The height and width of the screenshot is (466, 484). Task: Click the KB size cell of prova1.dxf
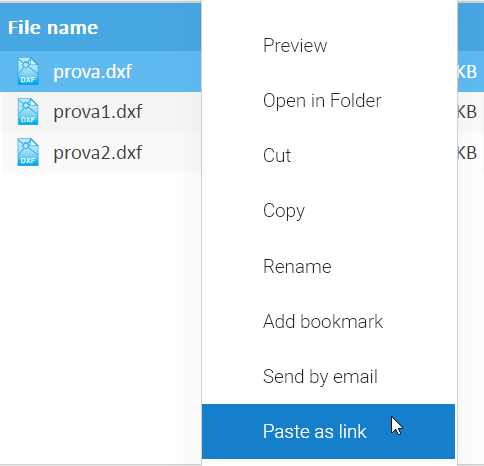[471, 112]
